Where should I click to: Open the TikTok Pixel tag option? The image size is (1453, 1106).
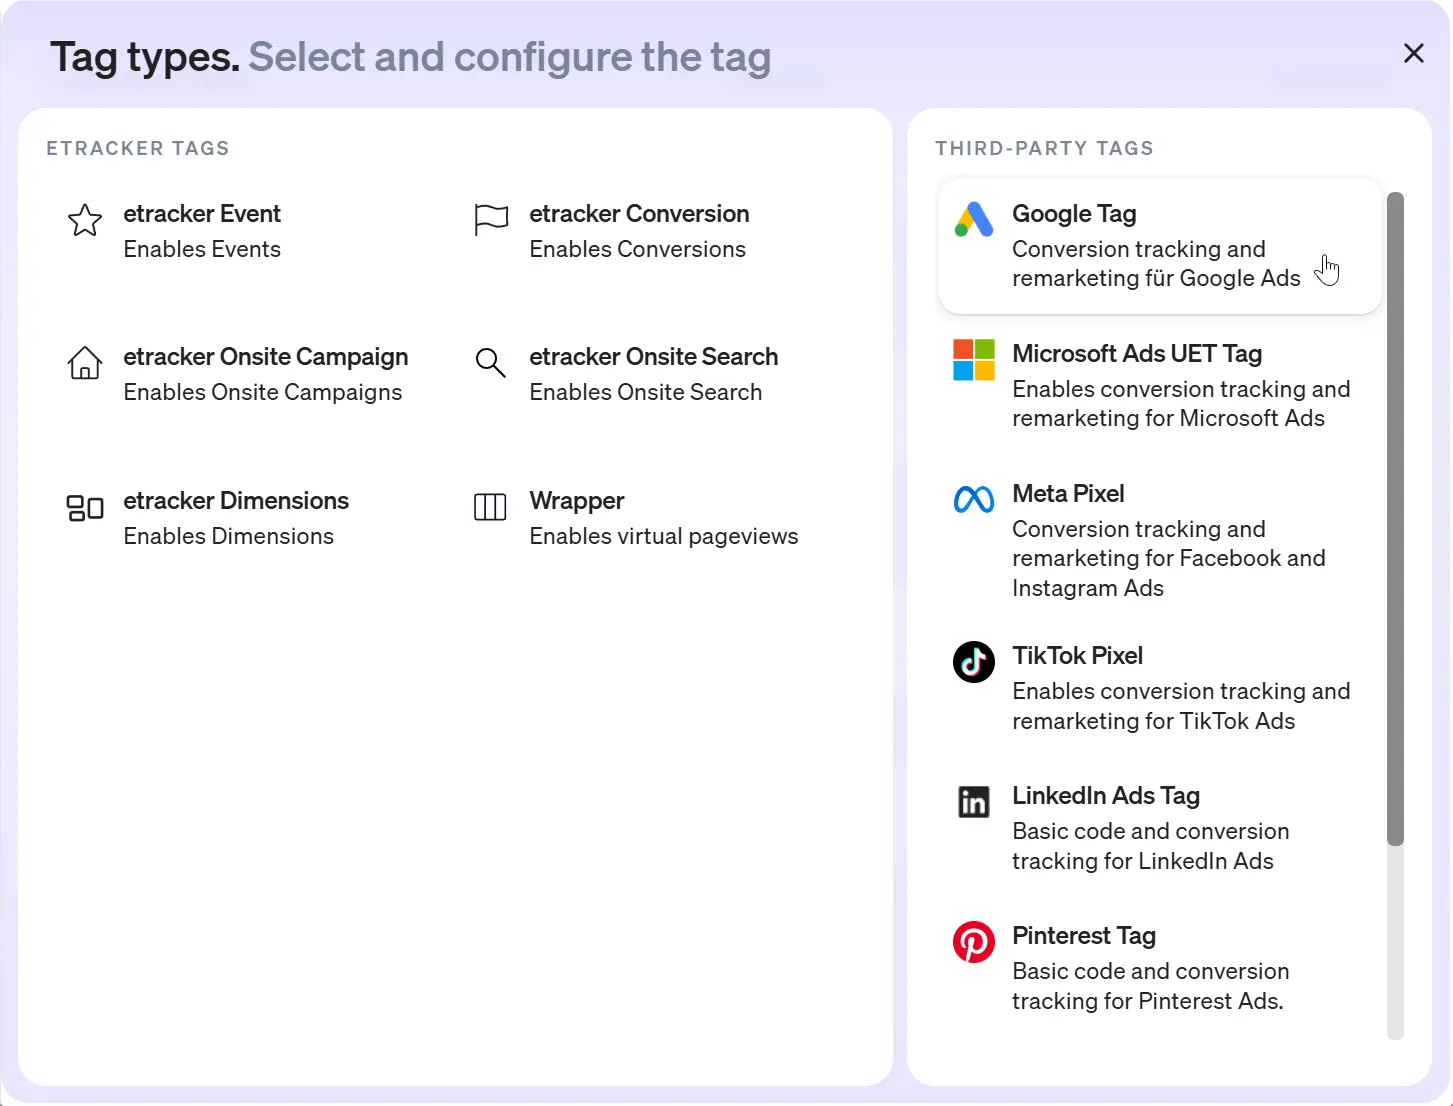(x=1150, y=687)
